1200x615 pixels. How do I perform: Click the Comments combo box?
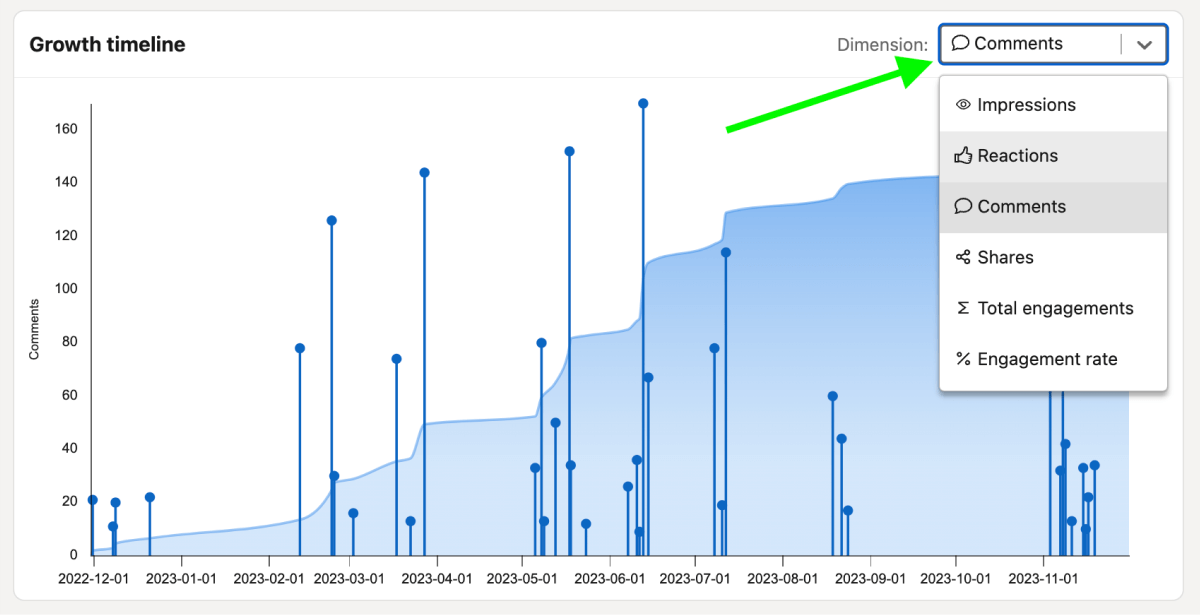coord(1030,43)
